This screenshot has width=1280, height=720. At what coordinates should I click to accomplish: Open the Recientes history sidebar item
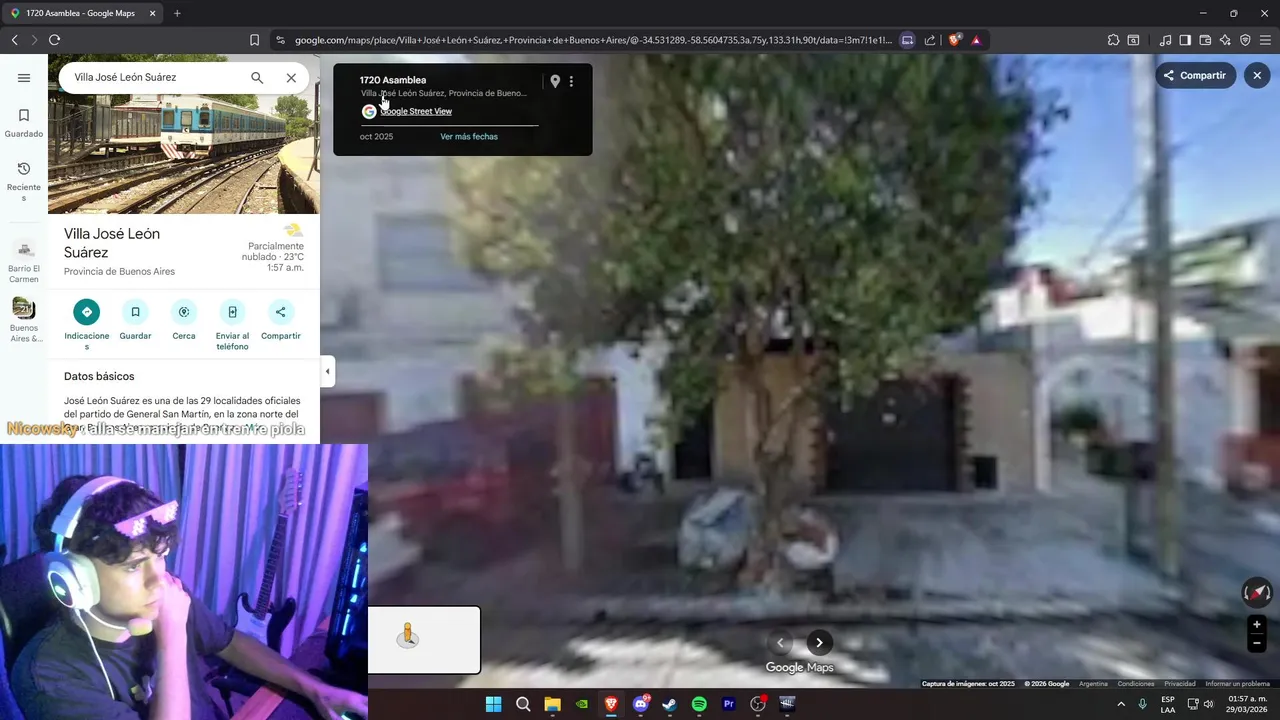point(24,181)
